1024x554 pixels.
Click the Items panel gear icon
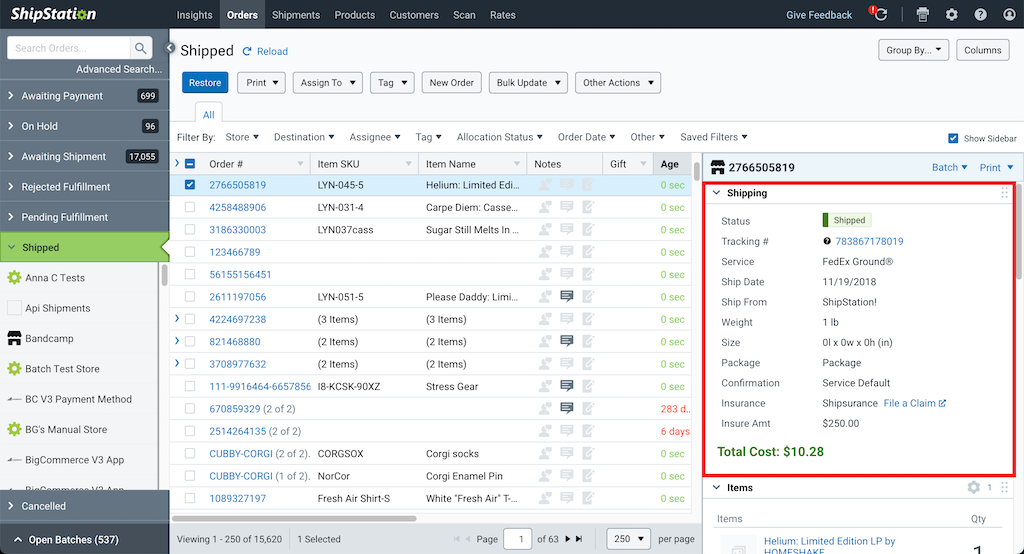[x=974, y=487]
